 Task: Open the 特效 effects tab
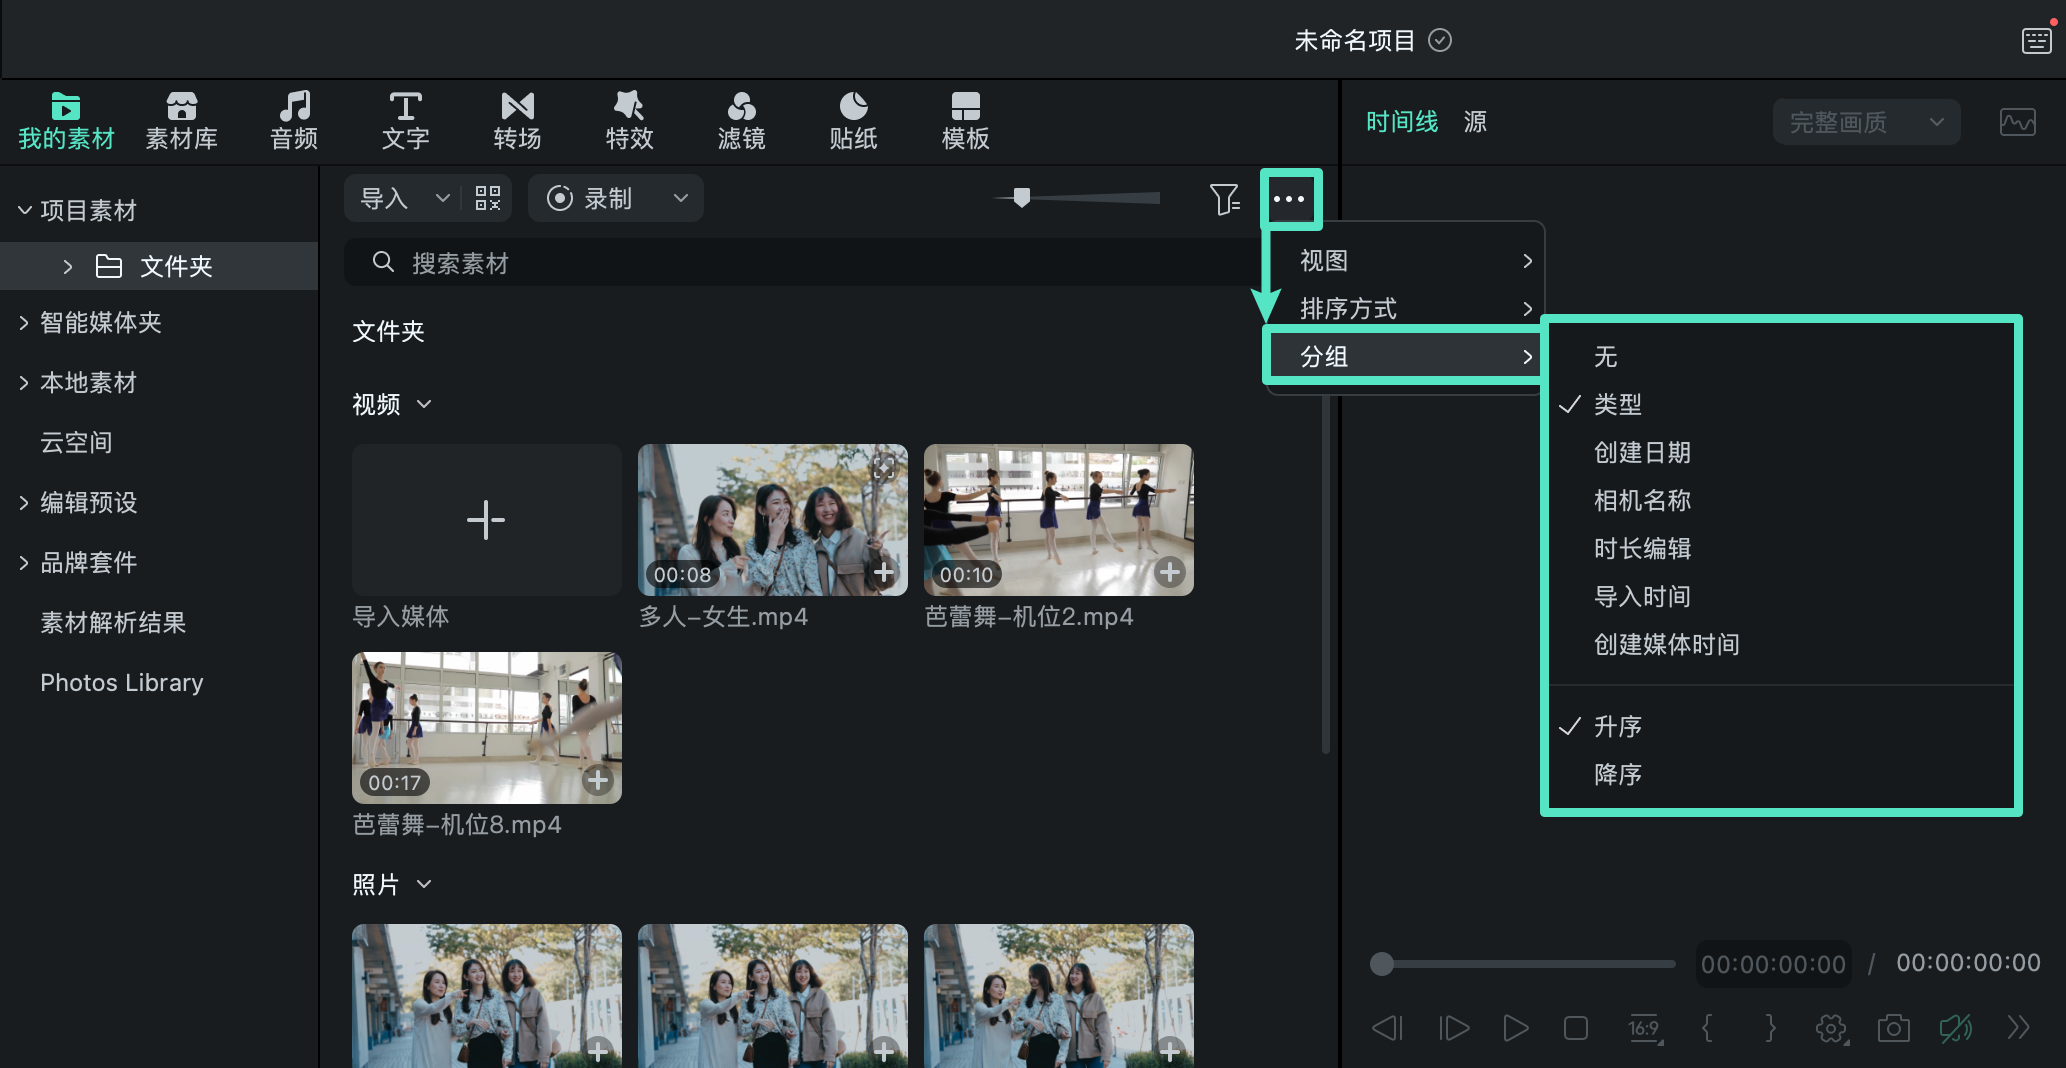coord(629,121)
